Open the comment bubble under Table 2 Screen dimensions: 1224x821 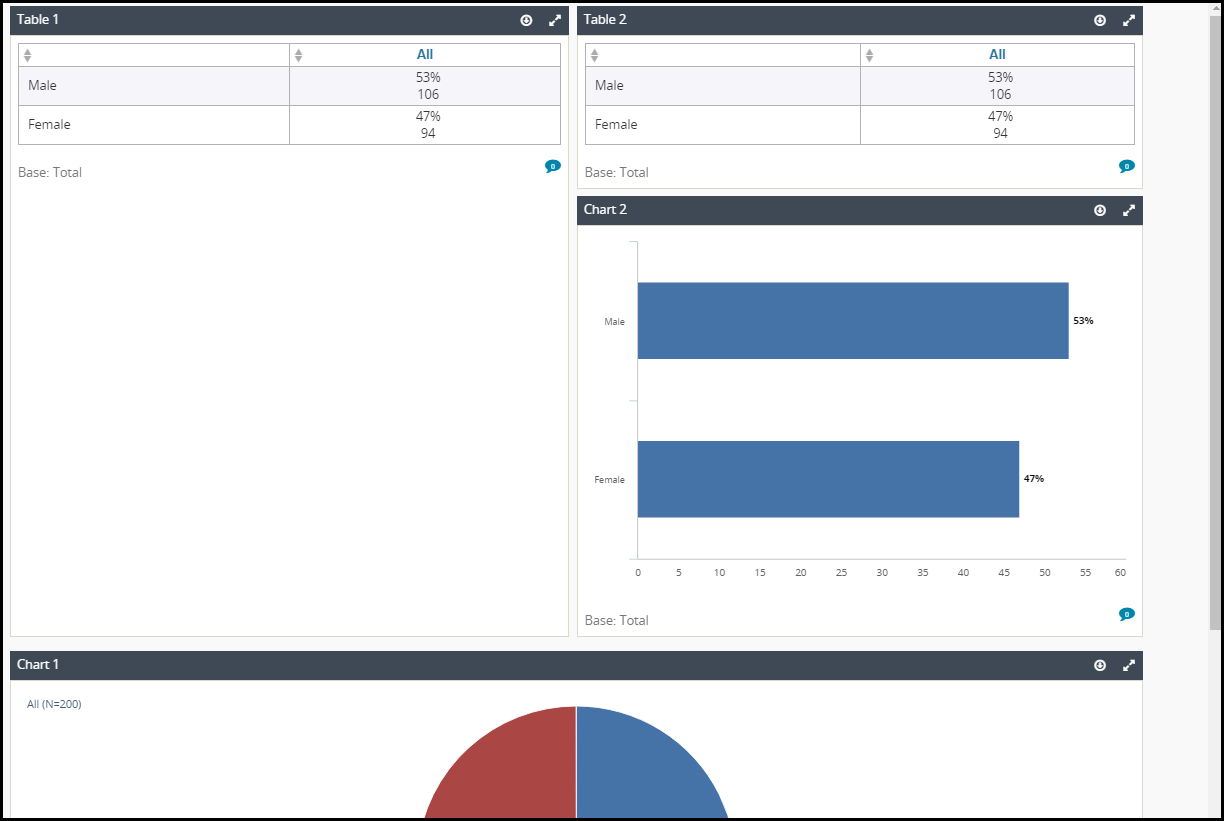click(1127, 166)
